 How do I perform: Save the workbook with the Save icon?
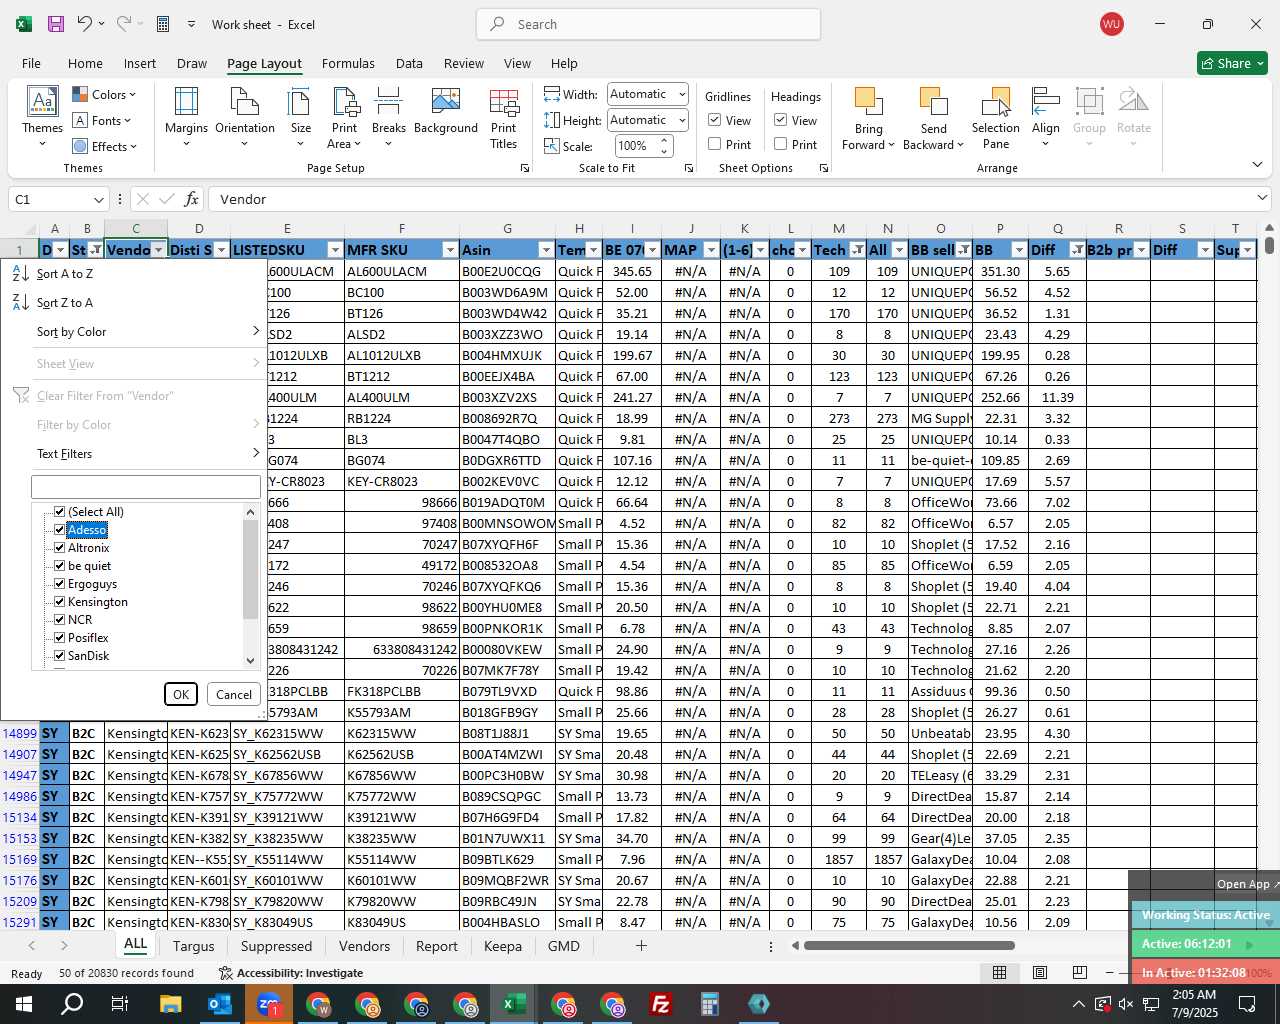coord(56,24)
